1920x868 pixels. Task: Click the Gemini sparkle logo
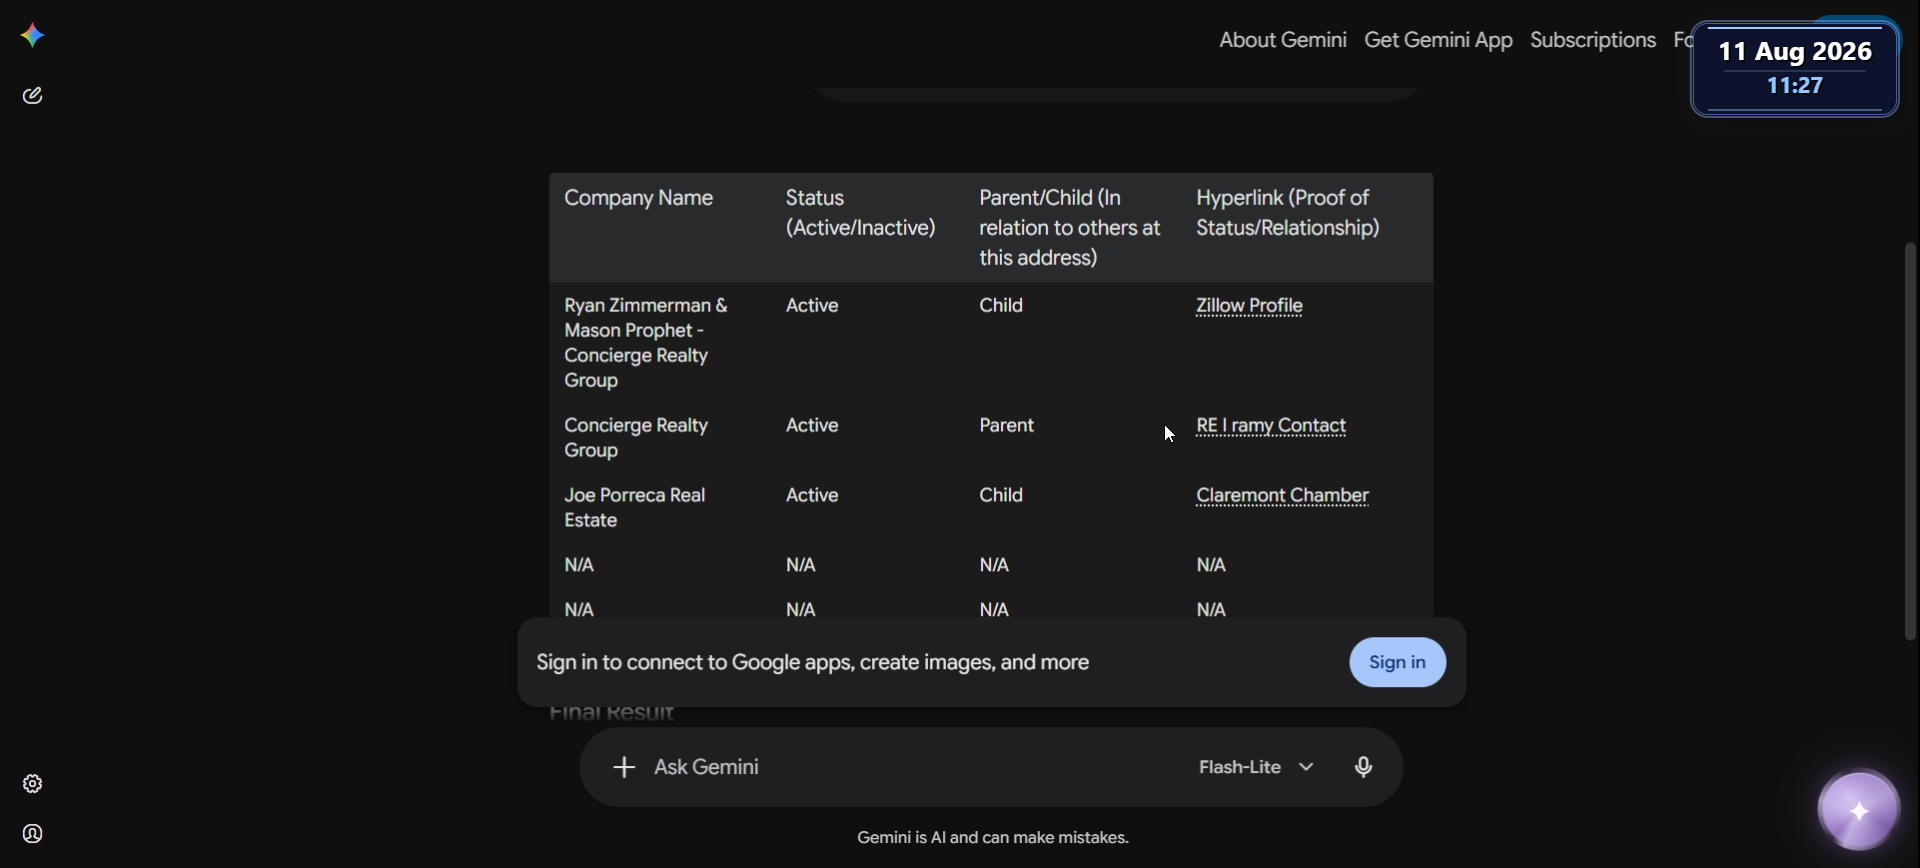coord(32,36)
